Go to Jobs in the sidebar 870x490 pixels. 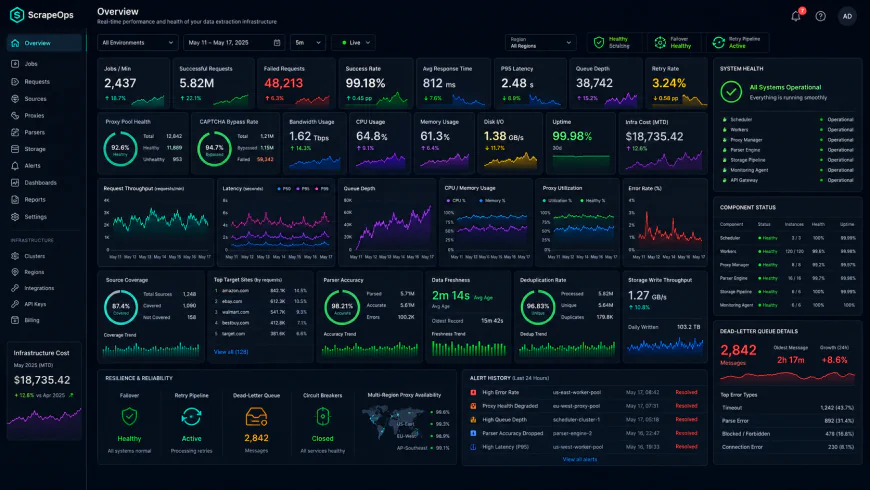pyautogui.click(x=44, y=64)
